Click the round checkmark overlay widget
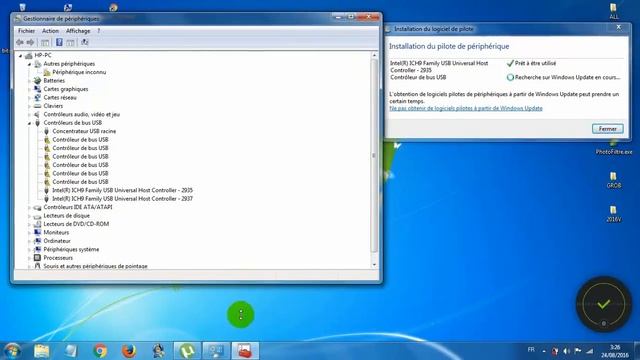 point(603,304)
